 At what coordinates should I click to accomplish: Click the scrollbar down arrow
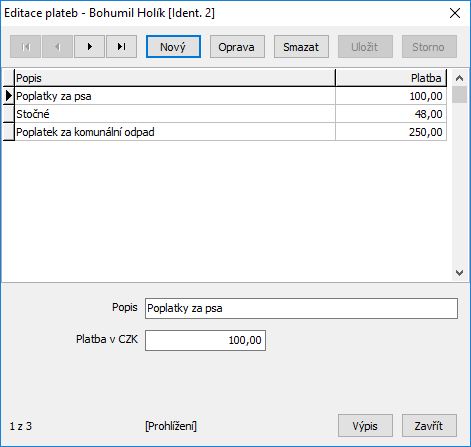pos(459,273)
